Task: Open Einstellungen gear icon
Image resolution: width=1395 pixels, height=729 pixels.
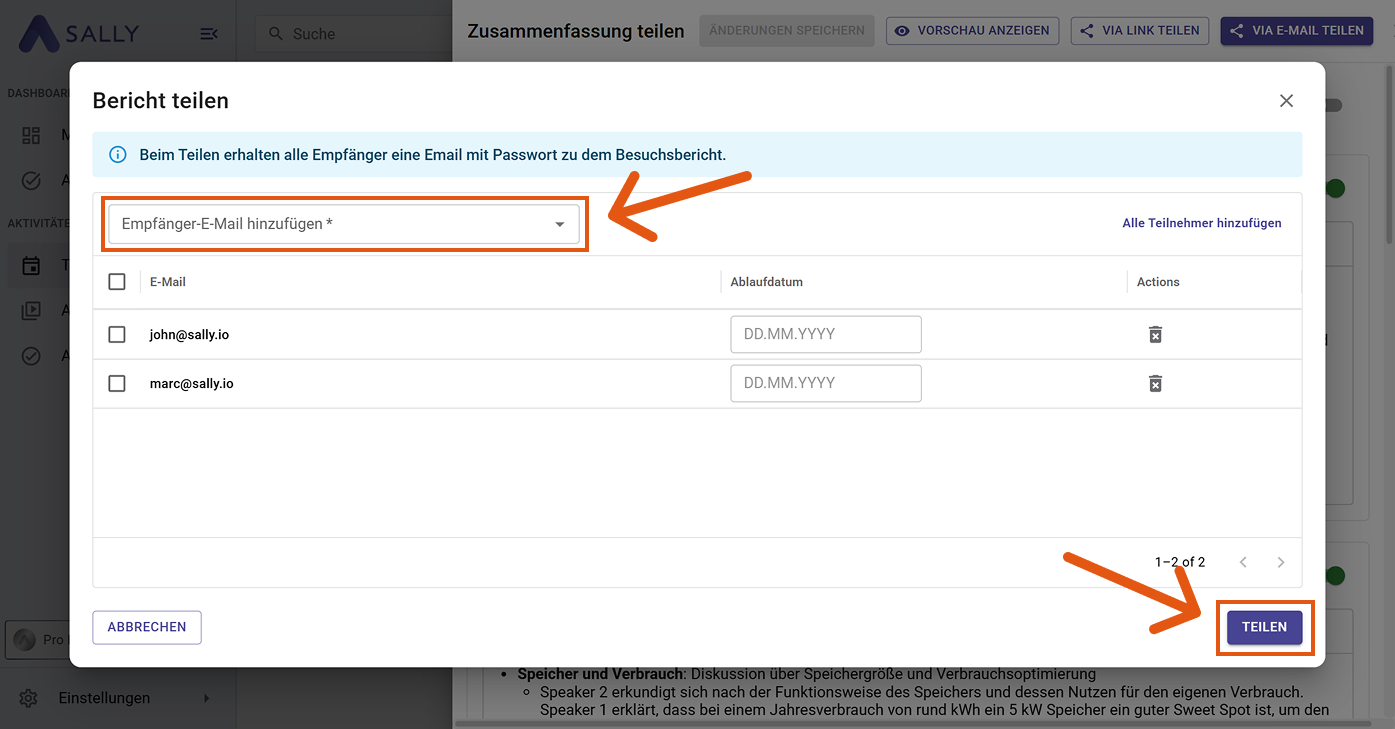Action: 29,698
